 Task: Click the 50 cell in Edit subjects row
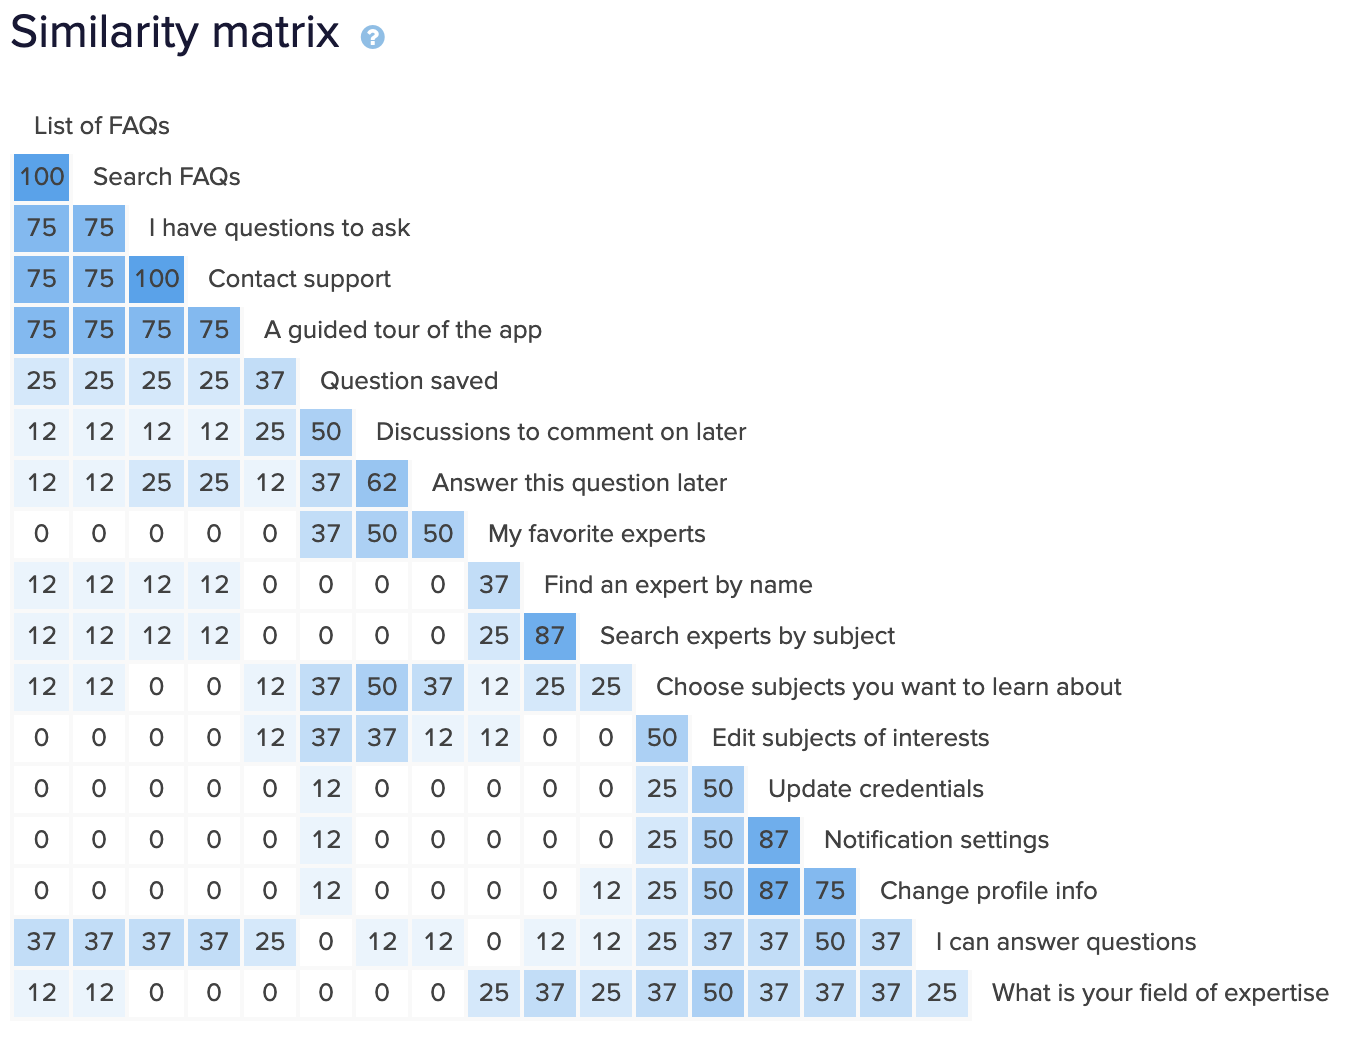[x=662, y=738]
